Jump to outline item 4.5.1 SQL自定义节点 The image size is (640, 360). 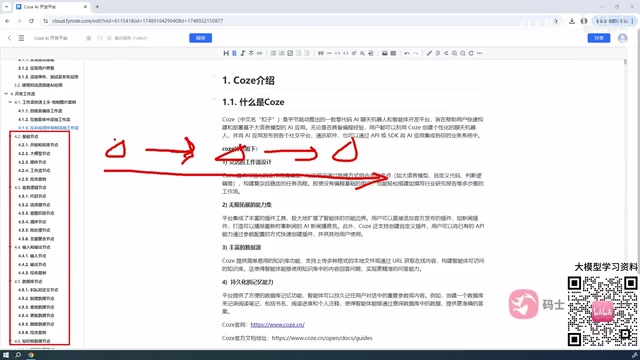coord(38,290)
